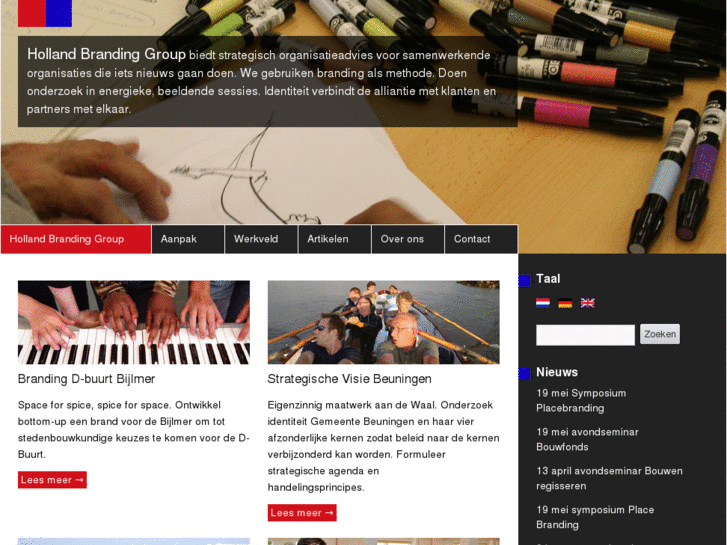The width and height of the screenshot is (727, 545).
Task: Choose the British flag language icon
Action: tap(587, 303)
